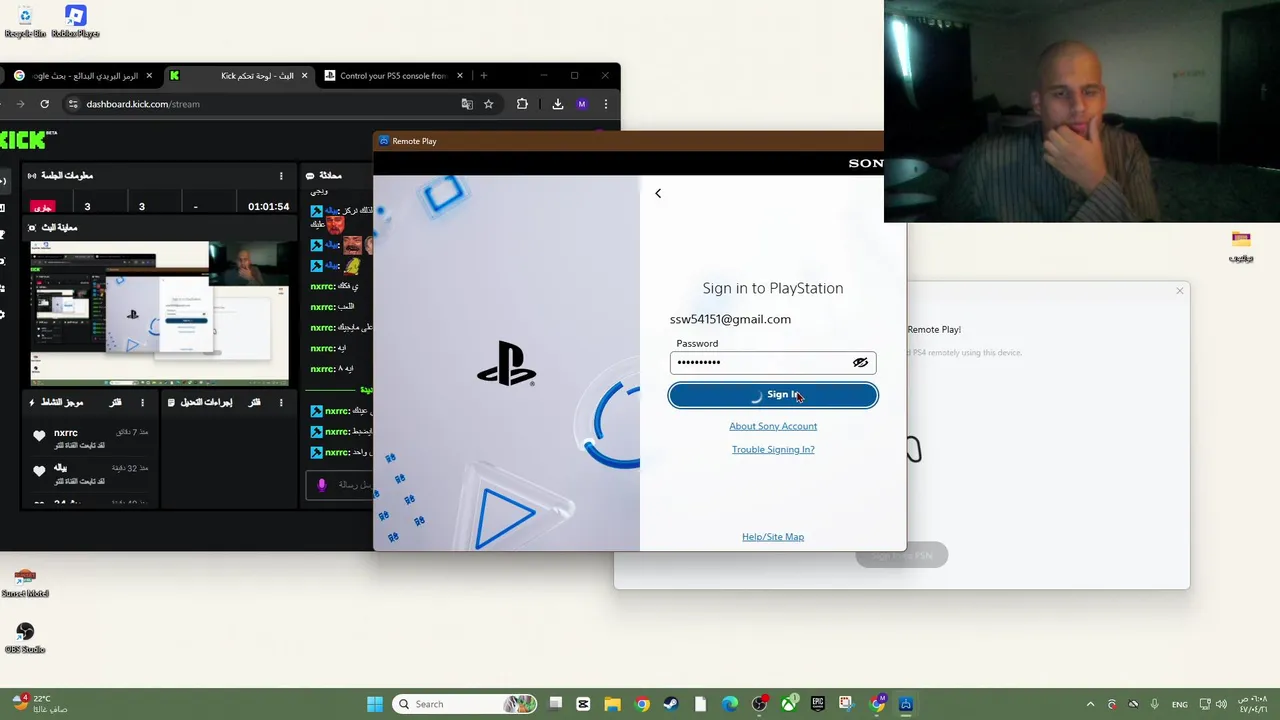
Task: Open Chrome profile M avatar
Action: coord(582,104)
